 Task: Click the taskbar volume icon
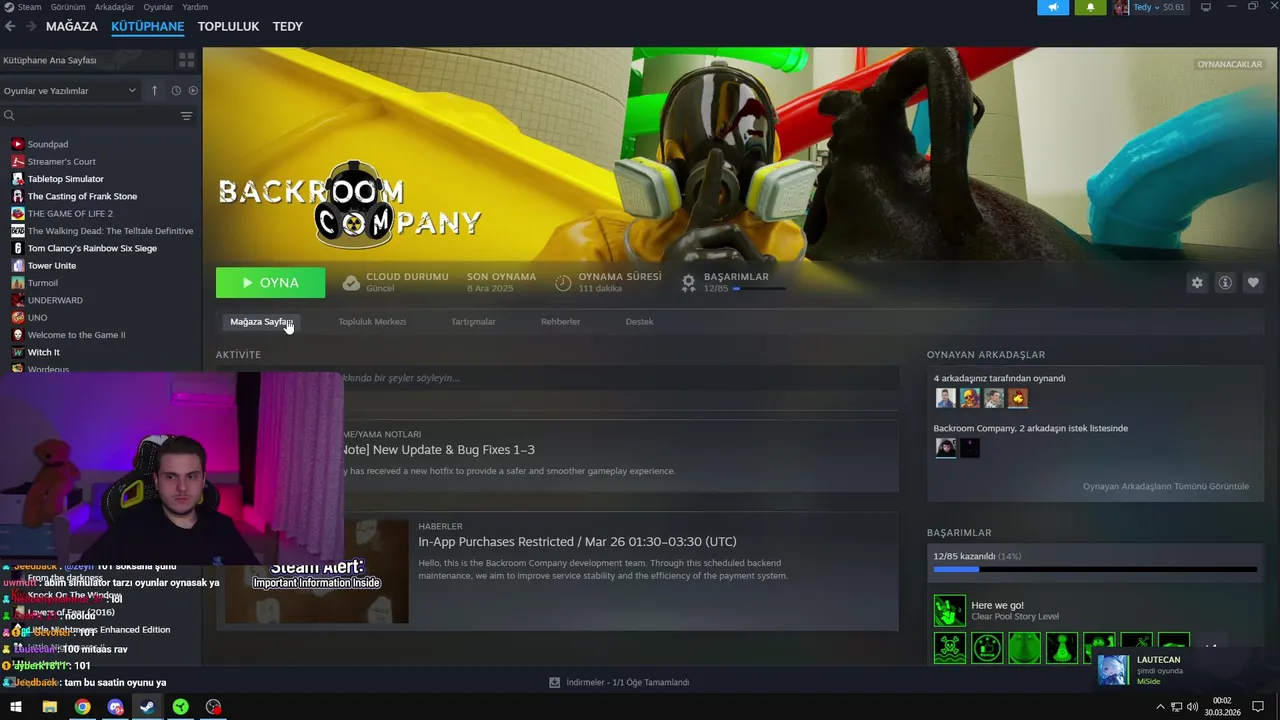1192,707
